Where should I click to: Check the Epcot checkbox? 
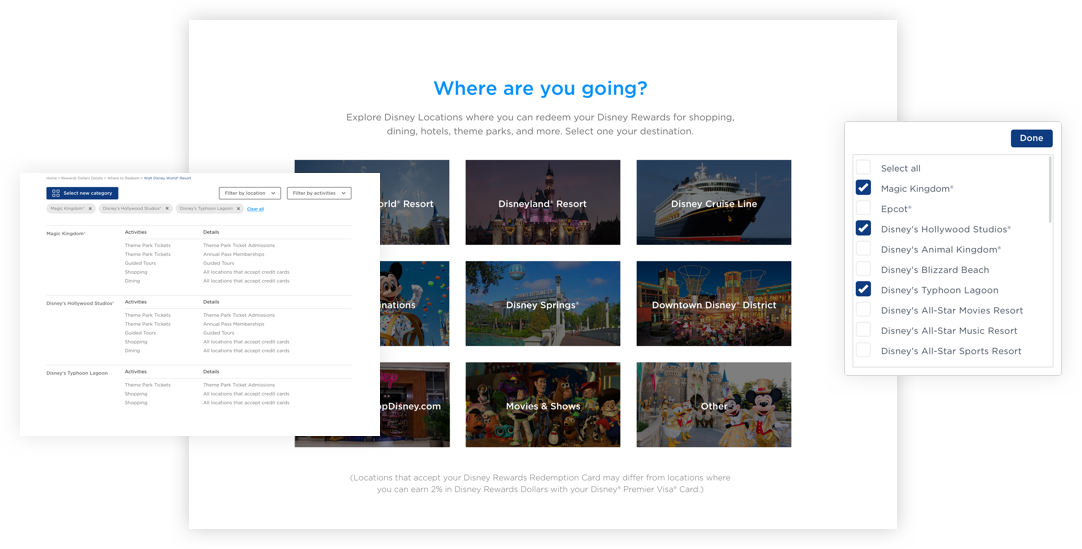click(x=863, y=208)
